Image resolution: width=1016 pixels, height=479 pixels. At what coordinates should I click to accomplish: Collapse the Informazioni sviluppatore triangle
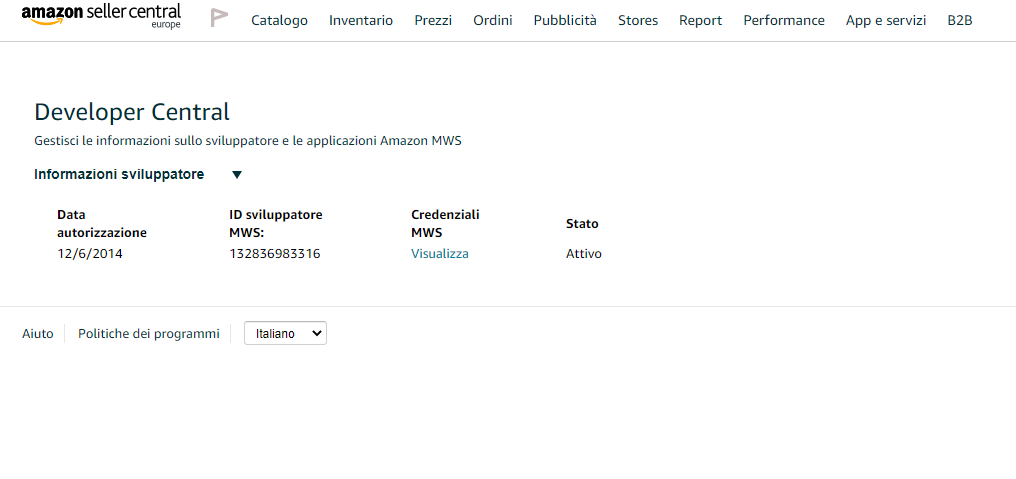coord(237,174)
